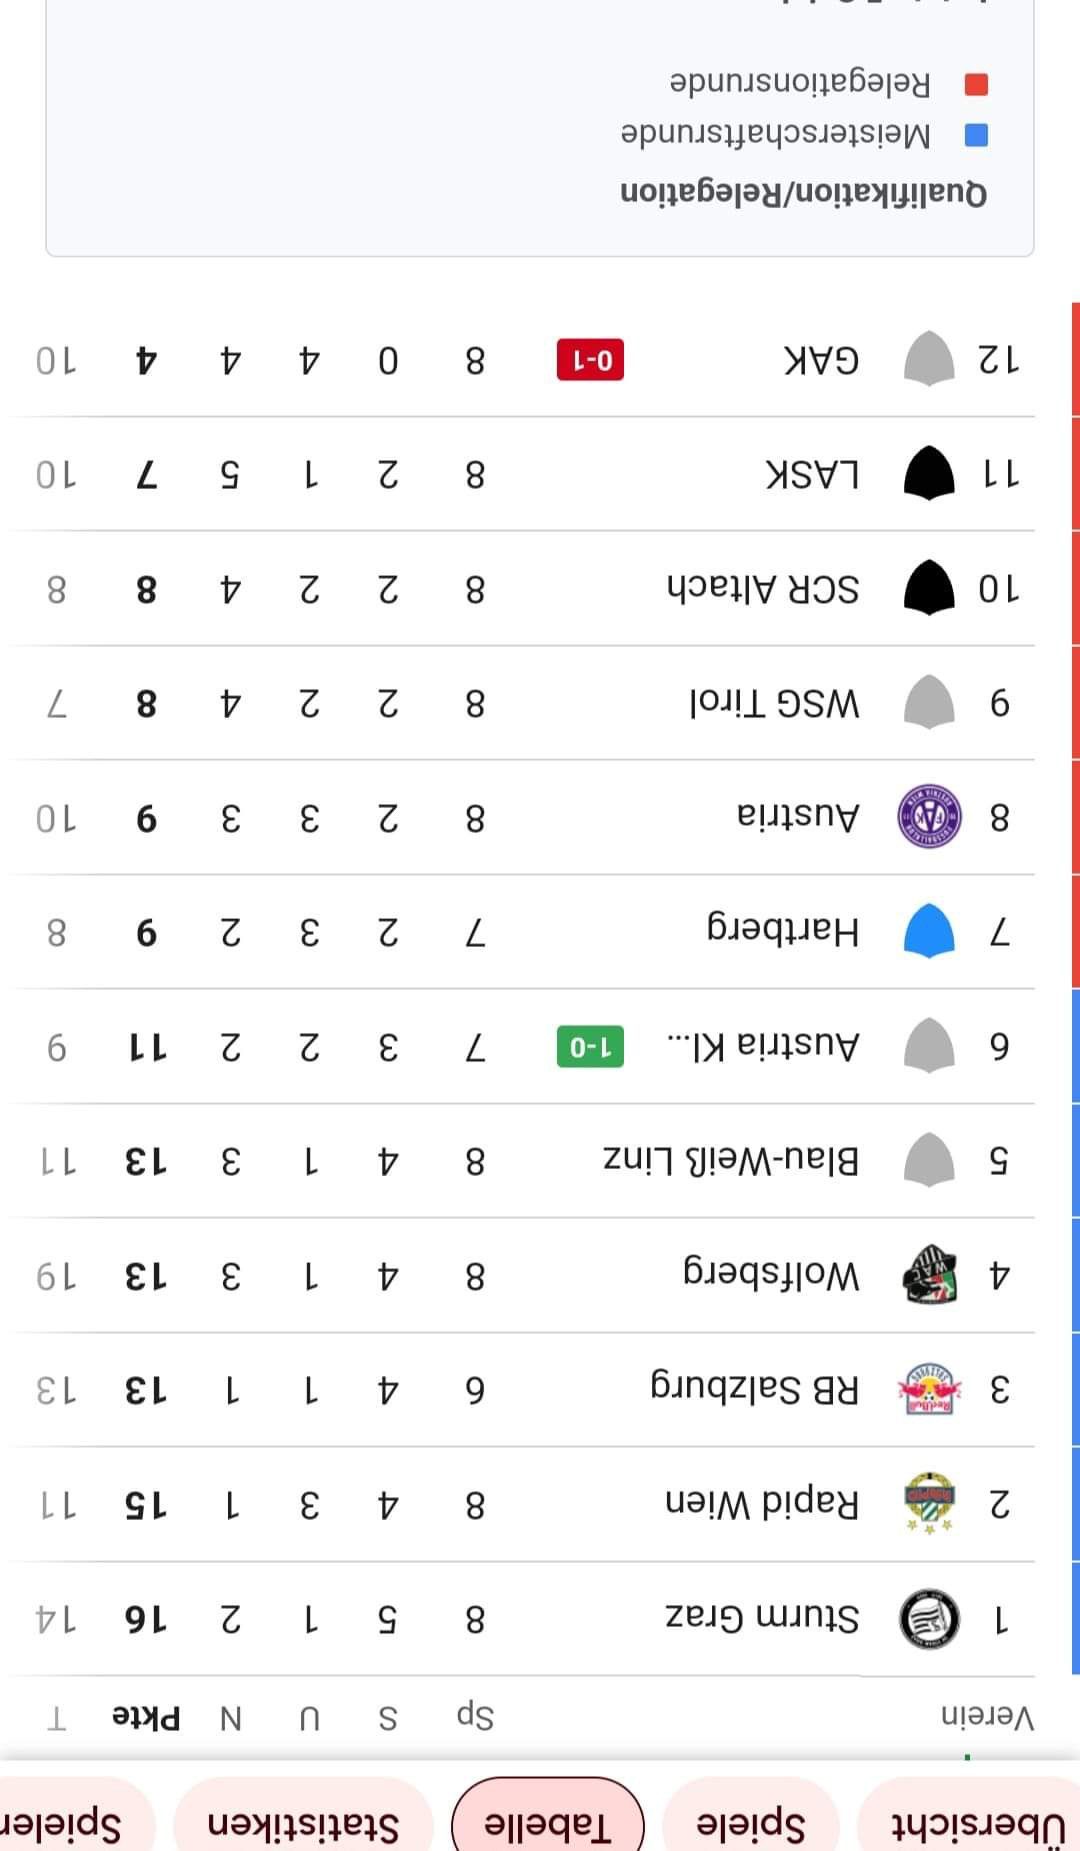
Task: Click the Rapid Wien club crest
Action: click(x=930, y=1503)
